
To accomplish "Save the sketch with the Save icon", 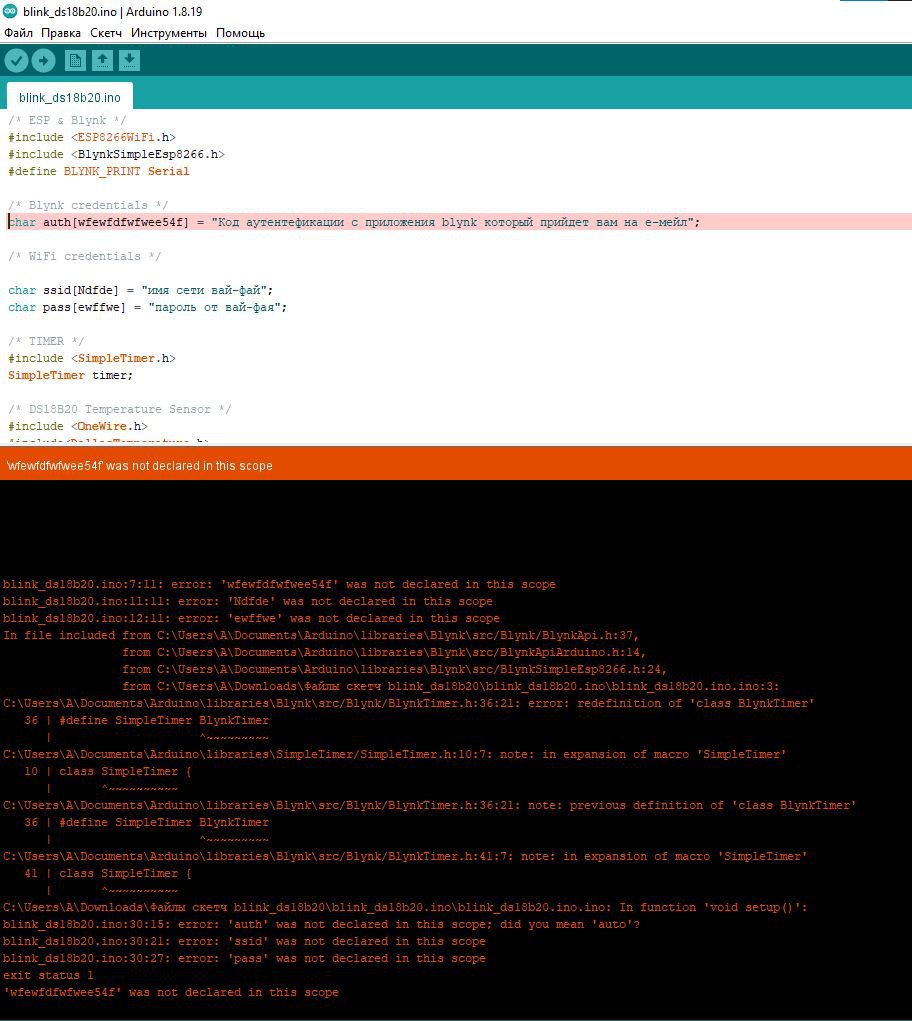I will click(130, 61).
